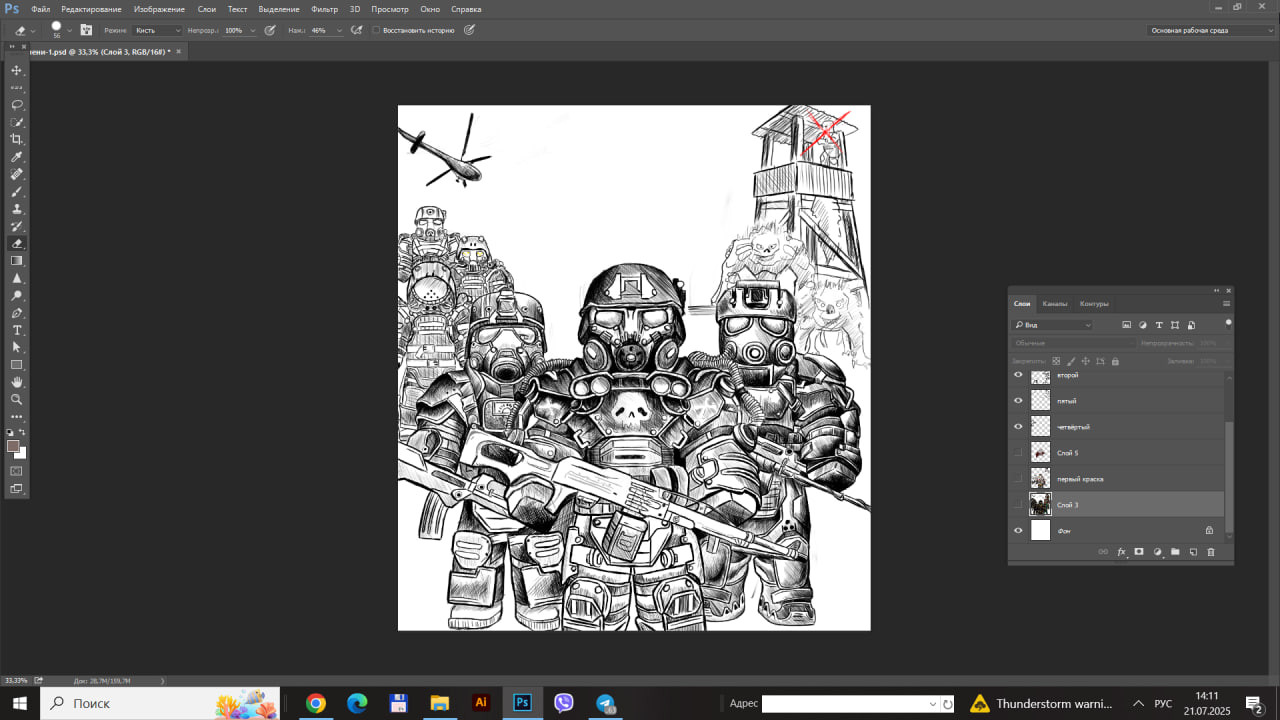1280x720 pixels.
Task: Show the "первый краска" layer
Action: pos(1018,479)
